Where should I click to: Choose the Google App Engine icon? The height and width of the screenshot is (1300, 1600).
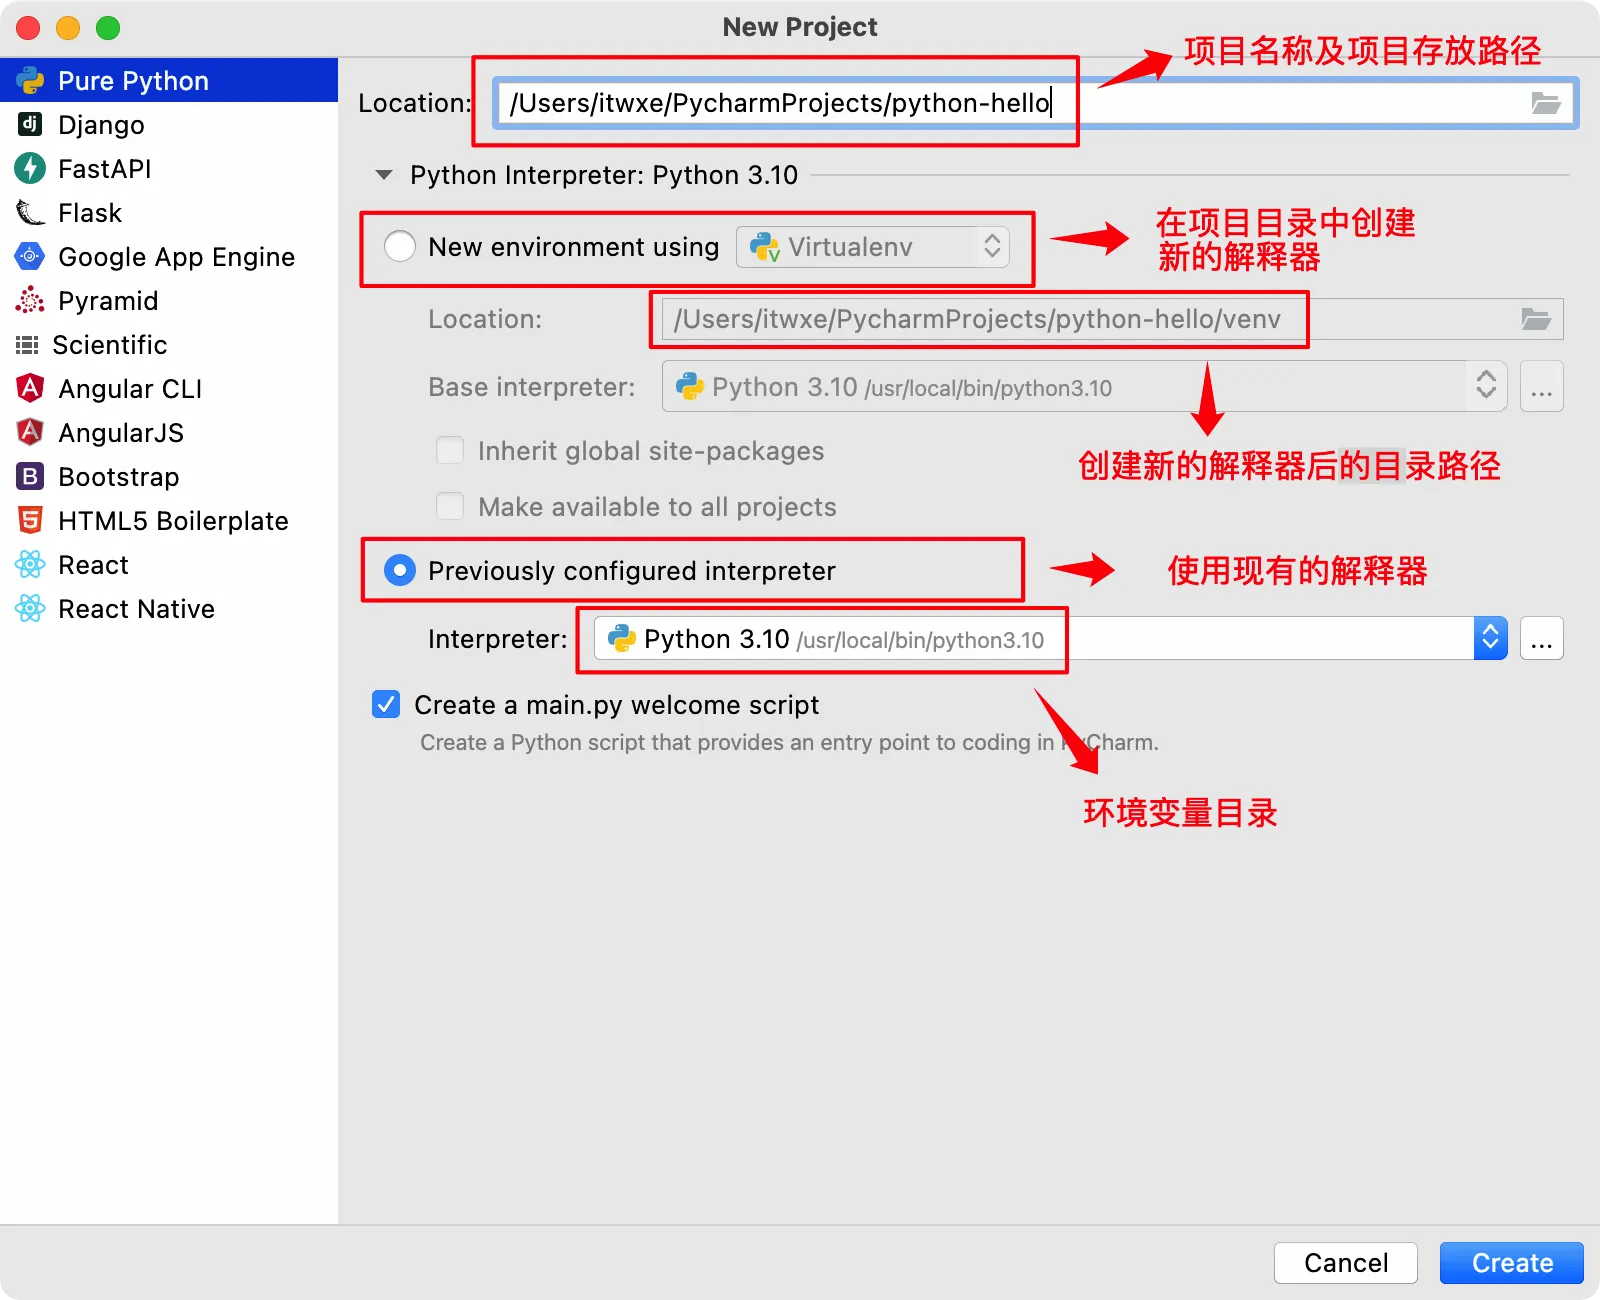[x=30, y=256]
